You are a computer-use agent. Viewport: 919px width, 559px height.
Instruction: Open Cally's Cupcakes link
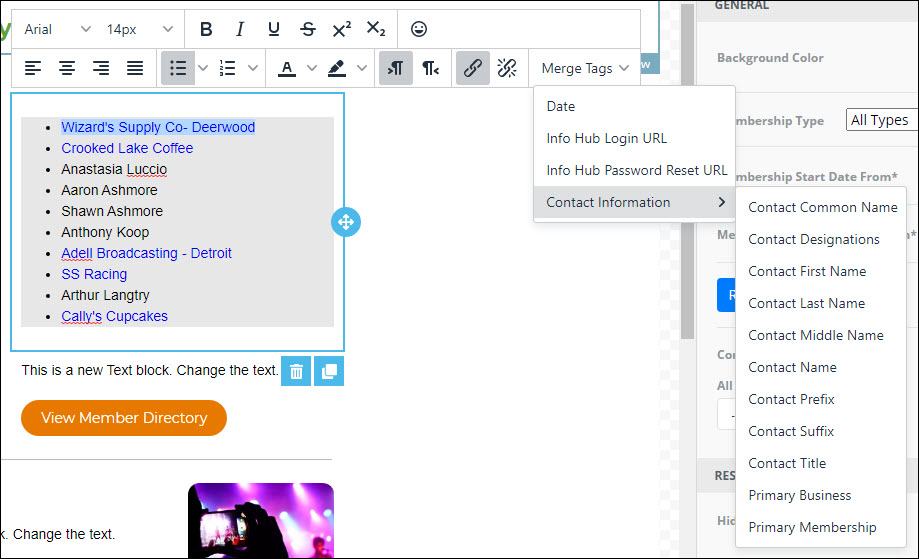pyautogui.click(x=115, y=316)
